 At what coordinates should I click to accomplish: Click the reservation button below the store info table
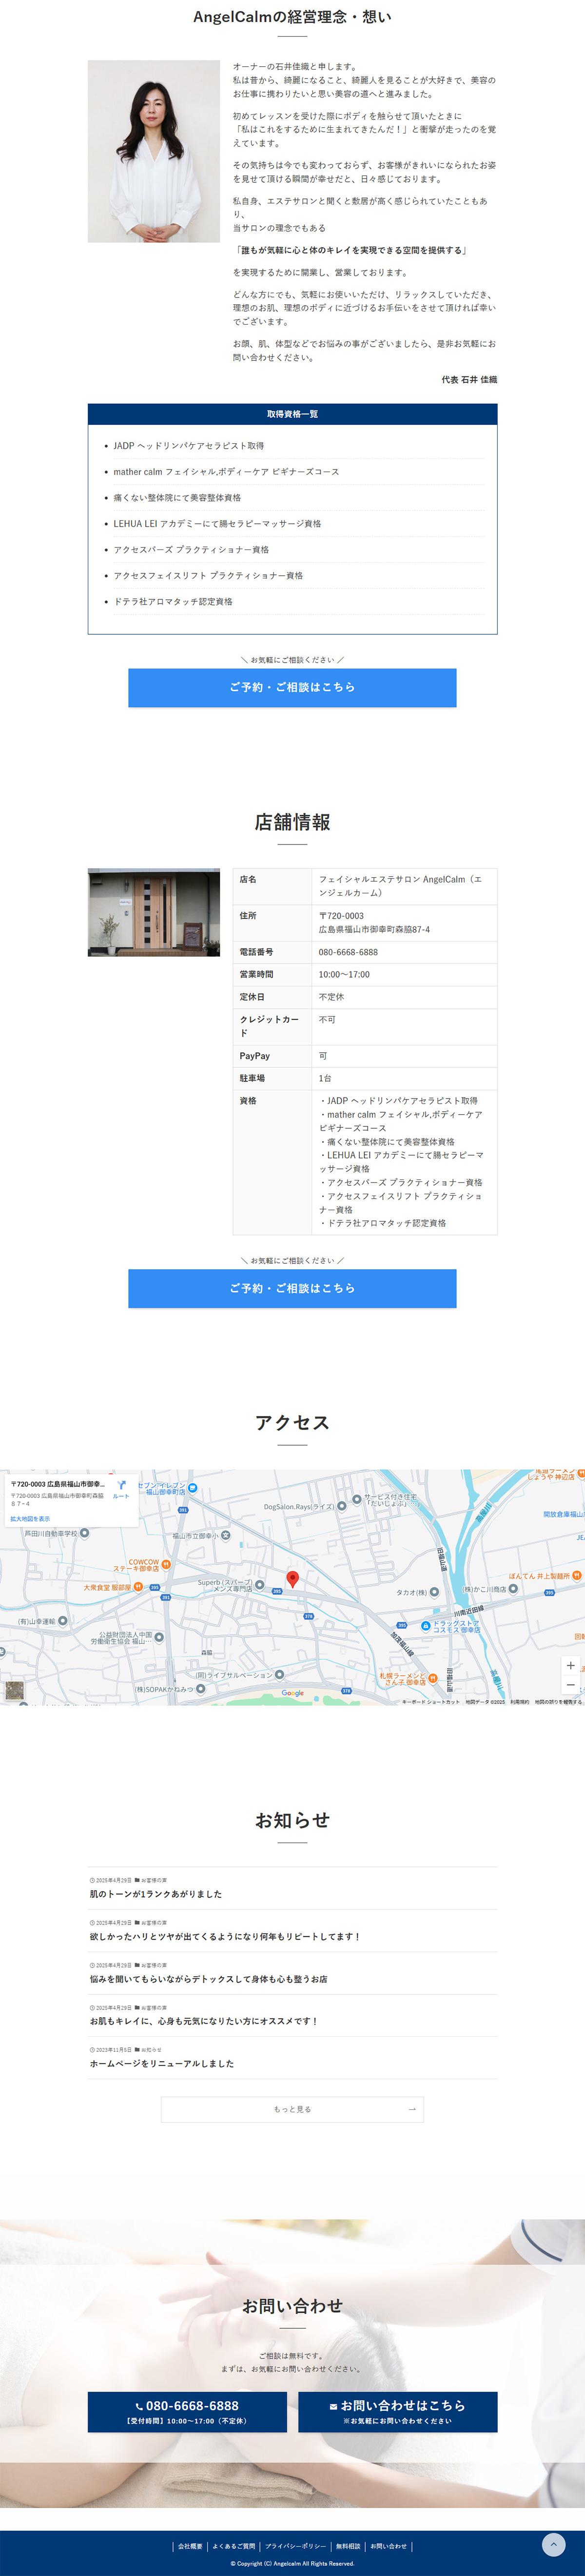292,1288
